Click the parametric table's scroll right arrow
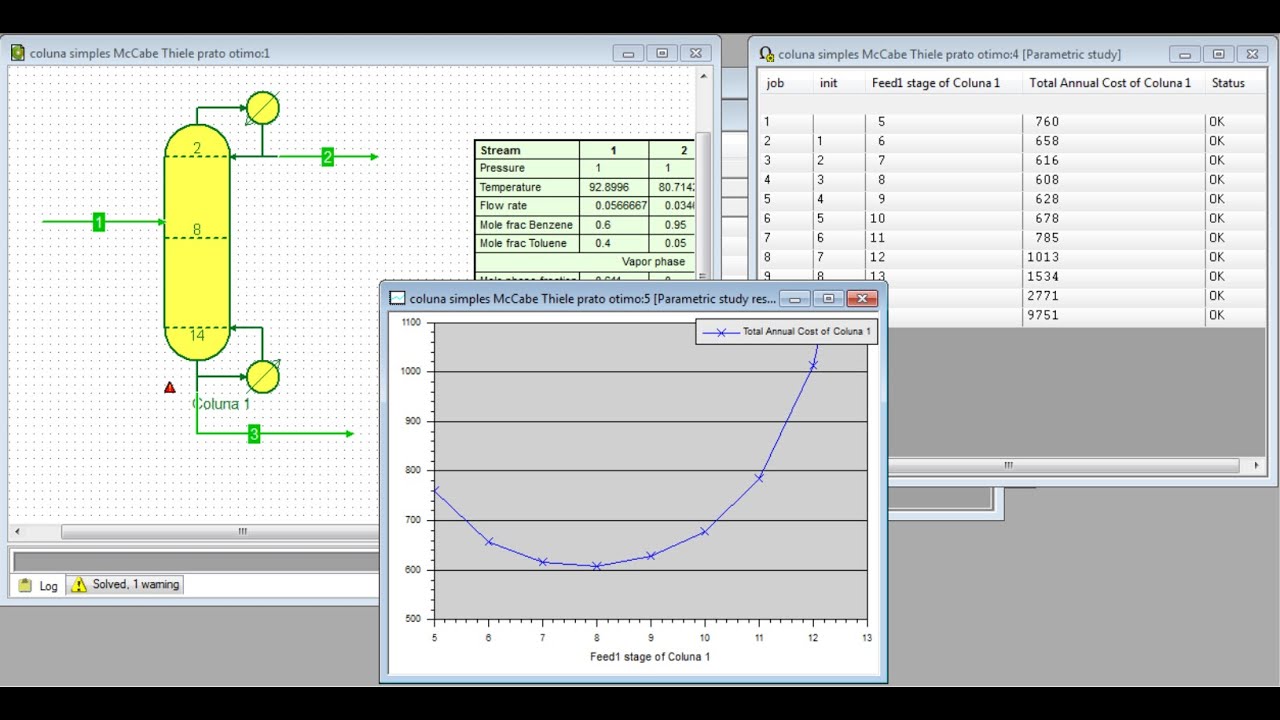Image resolution: width=1280 pixels, height=720 pixels. [x=1257, y=465]
